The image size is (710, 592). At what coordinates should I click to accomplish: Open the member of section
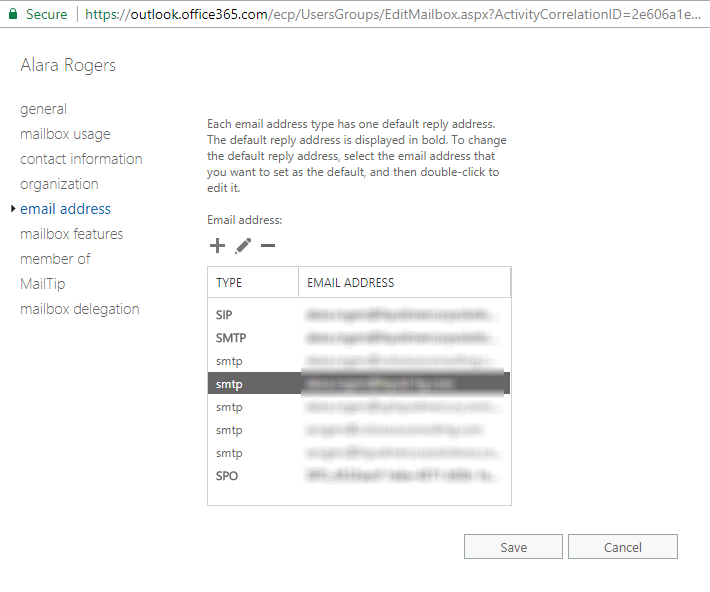point(55,258)
